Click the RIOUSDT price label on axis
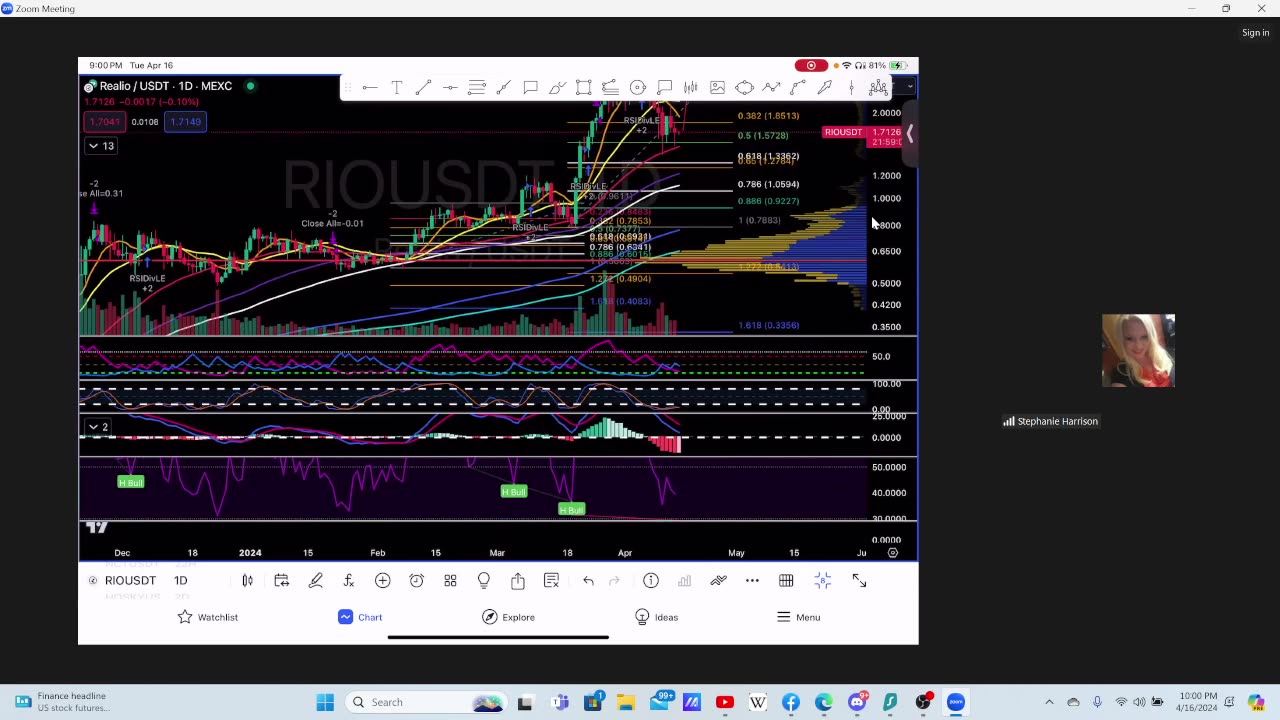This screenshot has width=1280, height=720. [843, 132]
